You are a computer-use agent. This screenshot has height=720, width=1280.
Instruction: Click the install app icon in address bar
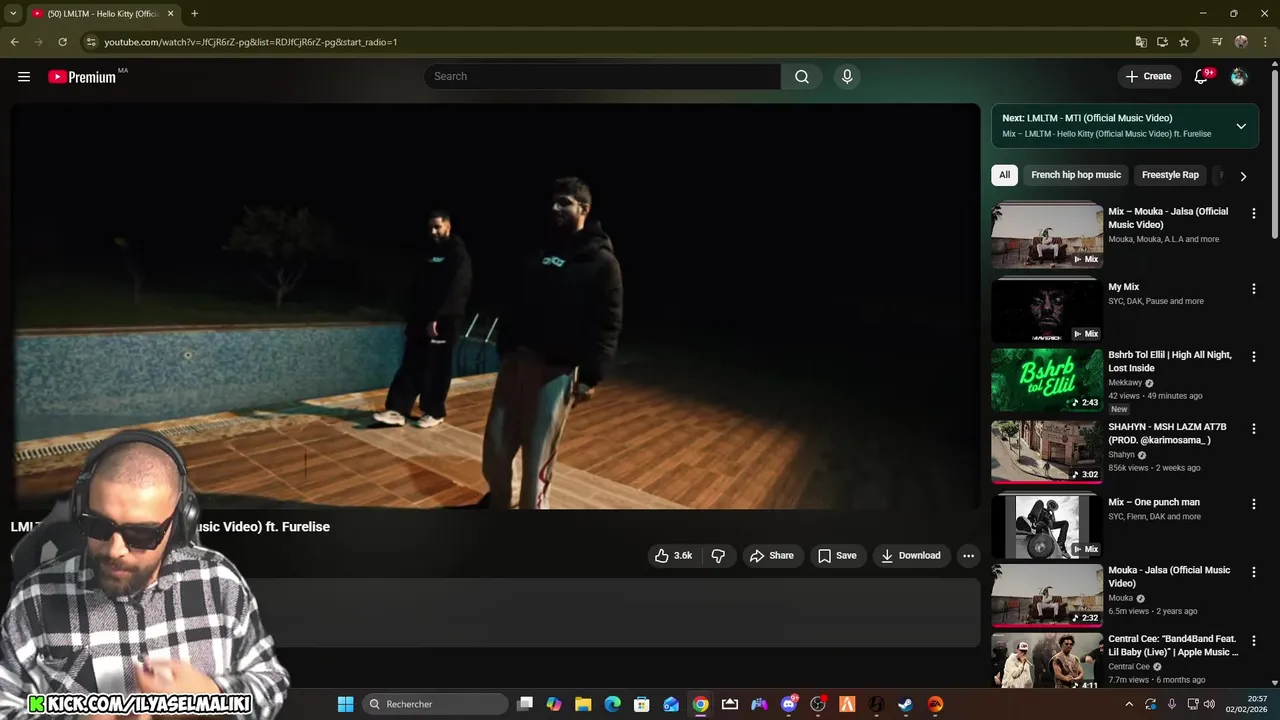[x=1162, y=42]
